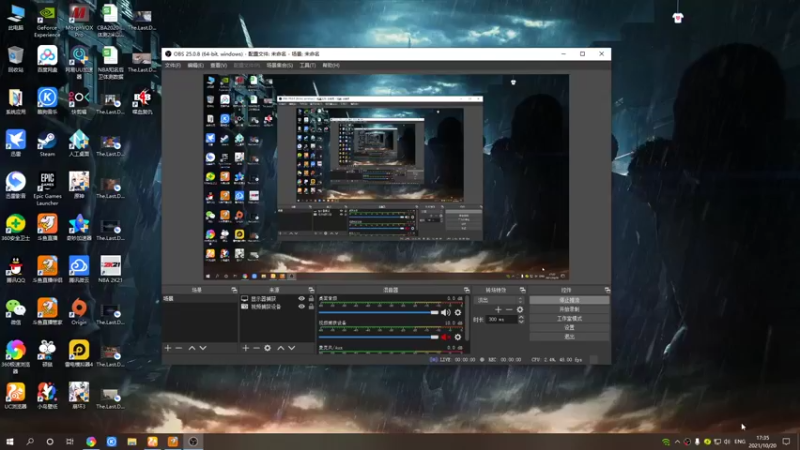The image size is (800, 450).
Task: Toggle Studio Mode button in Controls
Action: (569, 318)
